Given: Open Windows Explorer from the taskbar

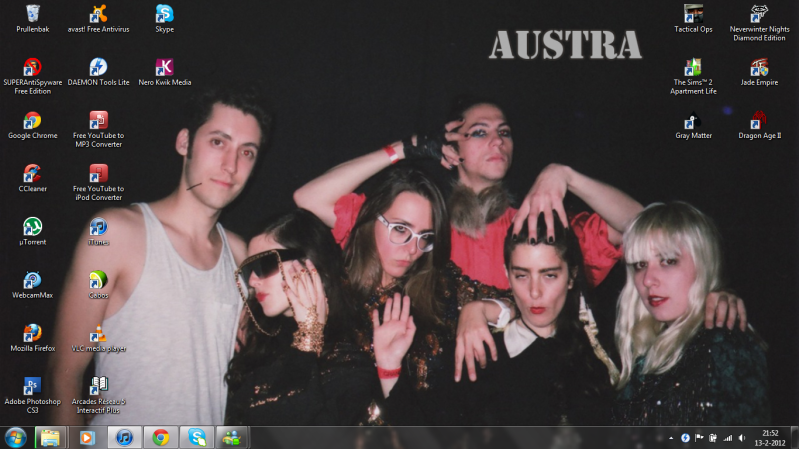Looking at the screenshot, I should pyautogui.click(x=50, y=438).
